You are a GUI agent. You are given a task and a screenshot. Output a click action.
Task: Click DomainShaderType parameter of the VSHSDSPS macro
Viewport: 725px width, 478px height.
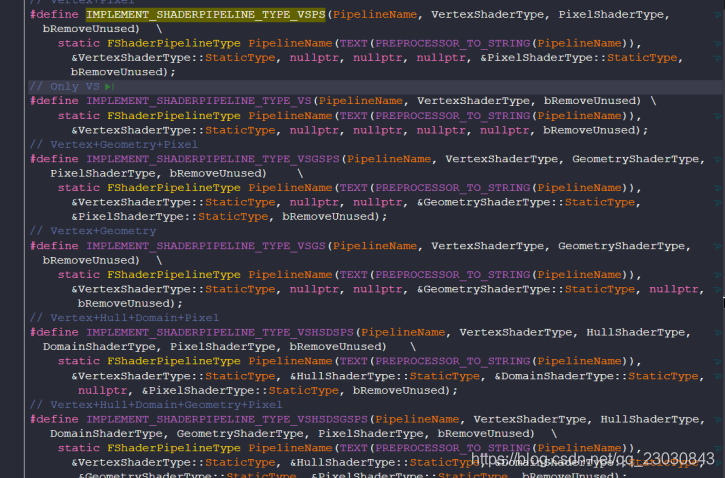click(99, 347)
